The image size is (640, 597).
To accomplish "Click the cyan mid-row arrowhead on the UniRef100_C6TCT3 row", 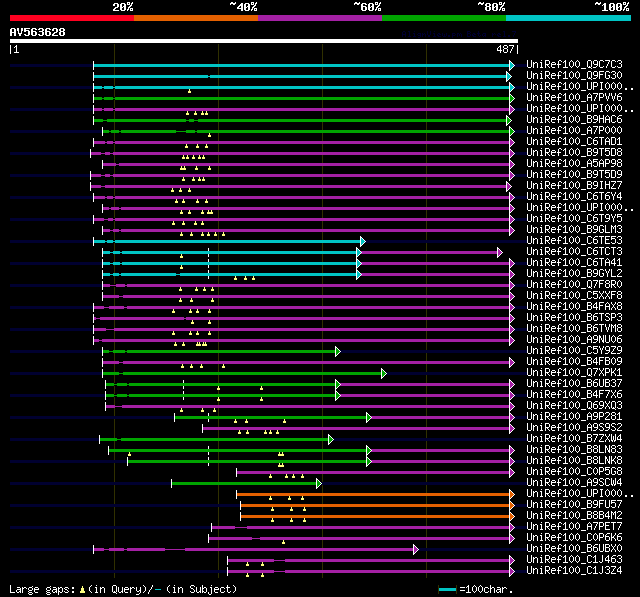I will tap(359, 253).
